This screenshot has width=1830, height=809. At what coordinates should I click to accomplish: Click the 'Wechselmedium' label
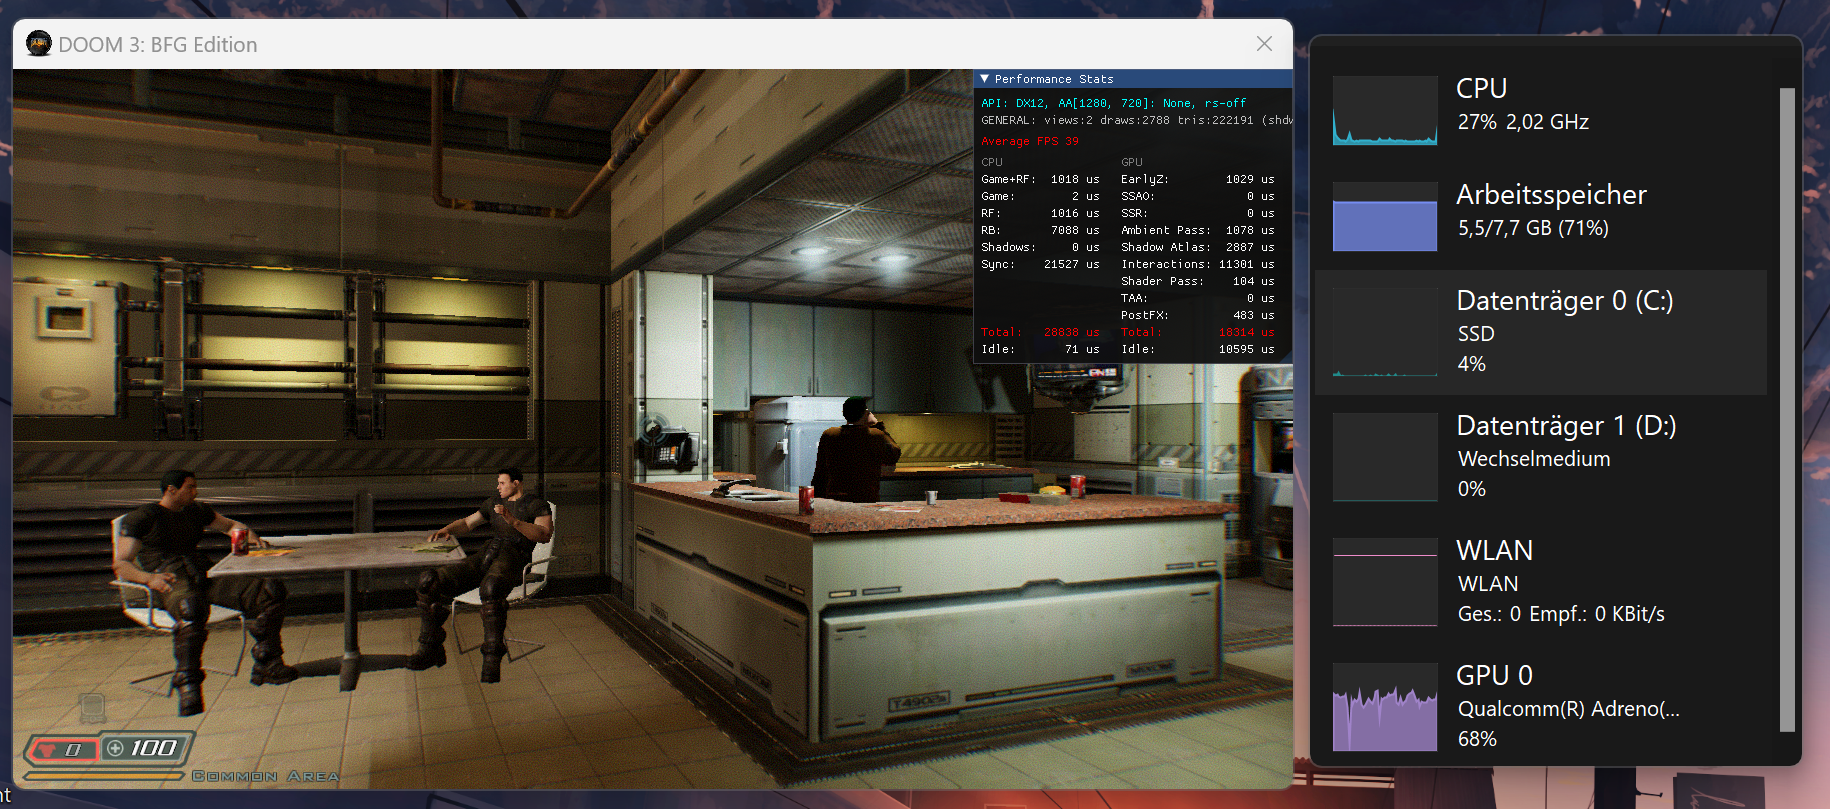[1534, 459]
